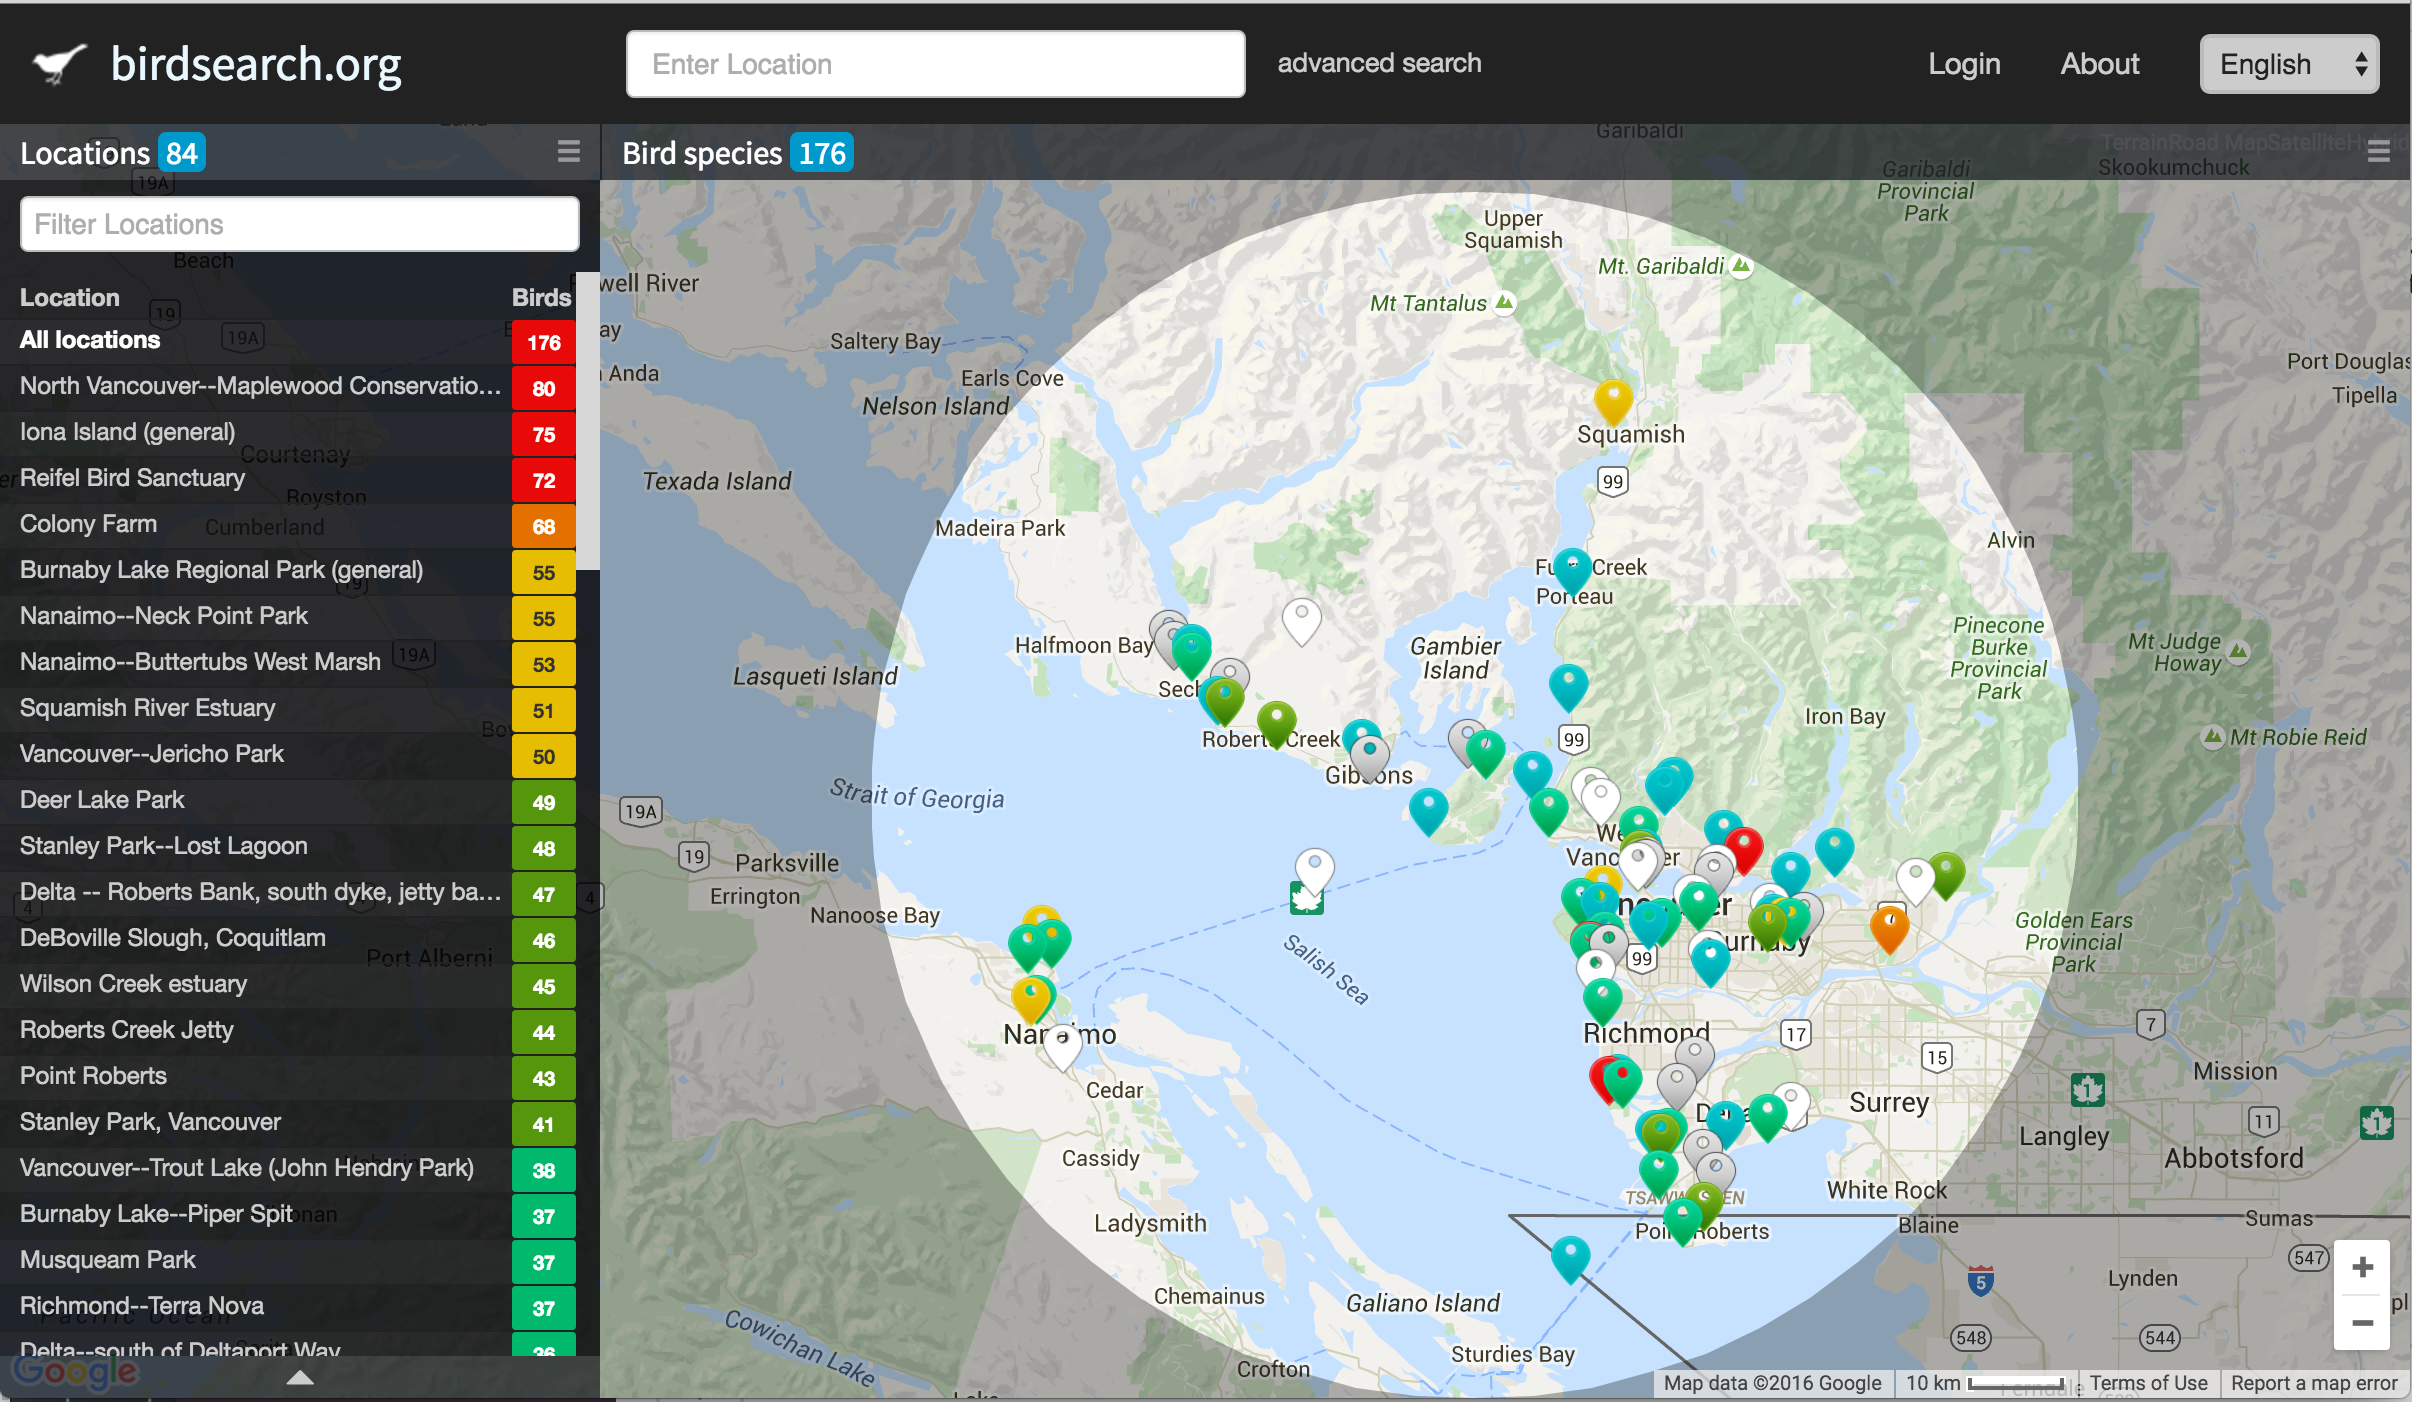Select the white marker in the Salish Sea
The height and width of the screenshot is (1402, 2412).
coord(1314,872)
